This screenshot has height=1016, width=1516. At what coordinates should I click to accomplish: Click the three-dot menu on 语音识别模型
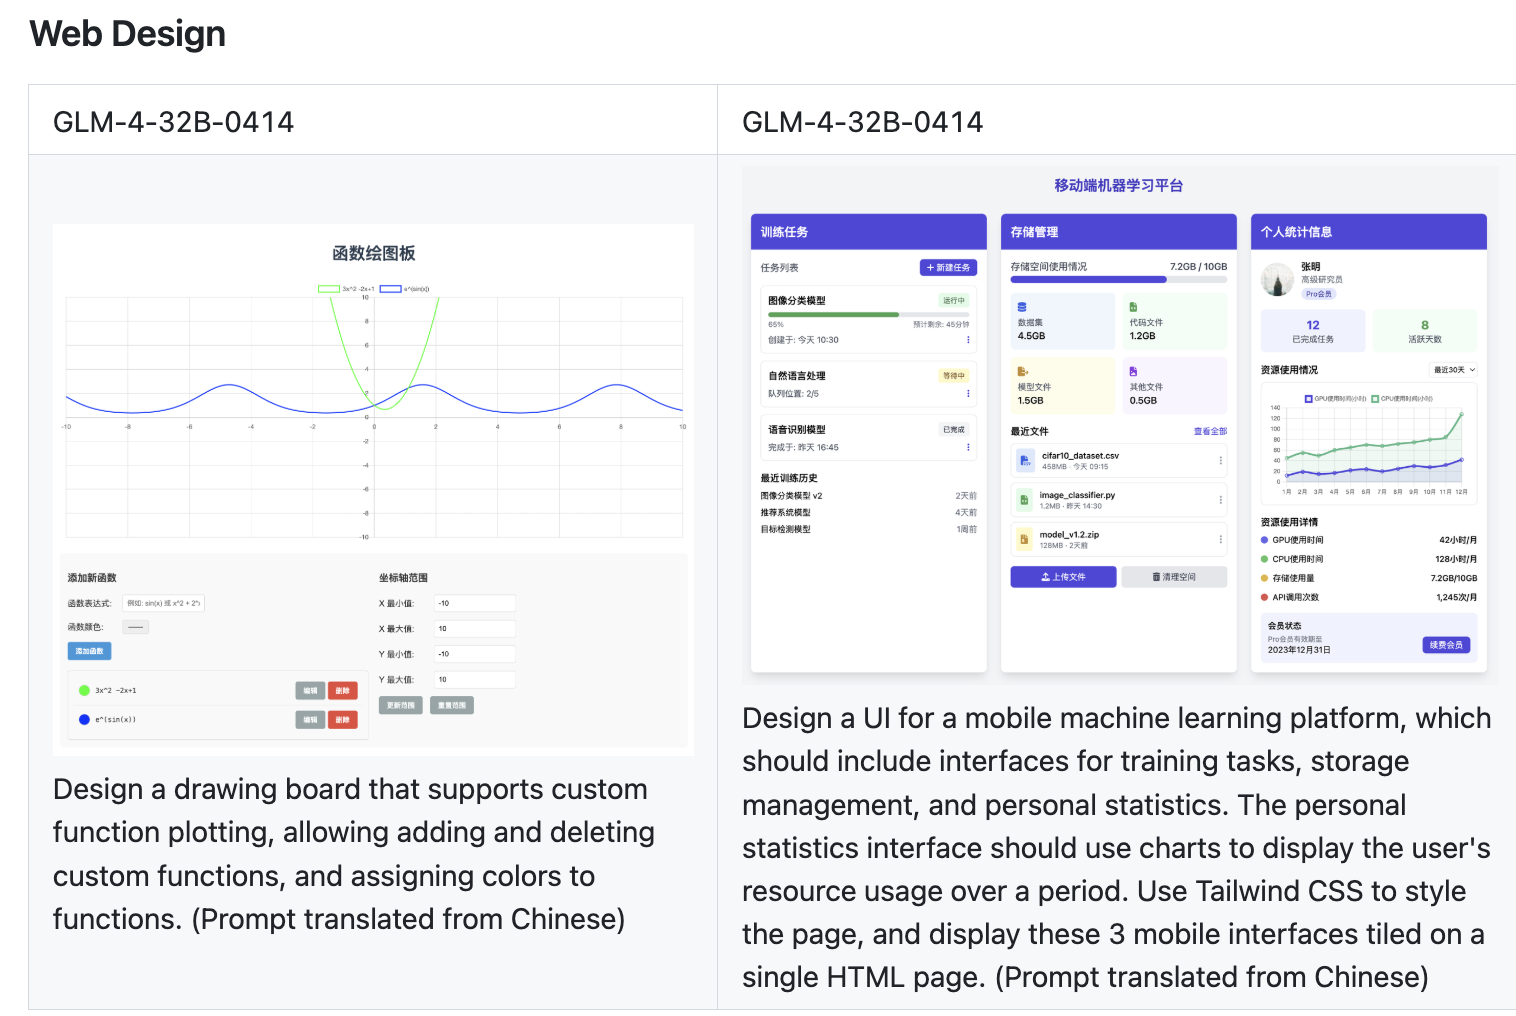click(x=968, y=447)
